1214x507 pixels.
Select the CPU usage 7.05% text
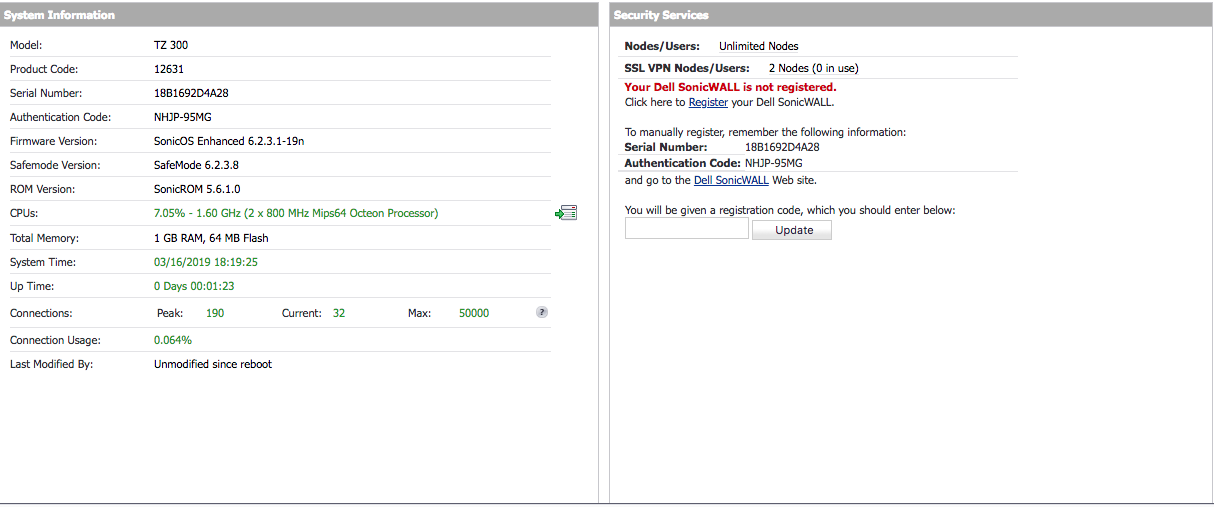point(296,213)
